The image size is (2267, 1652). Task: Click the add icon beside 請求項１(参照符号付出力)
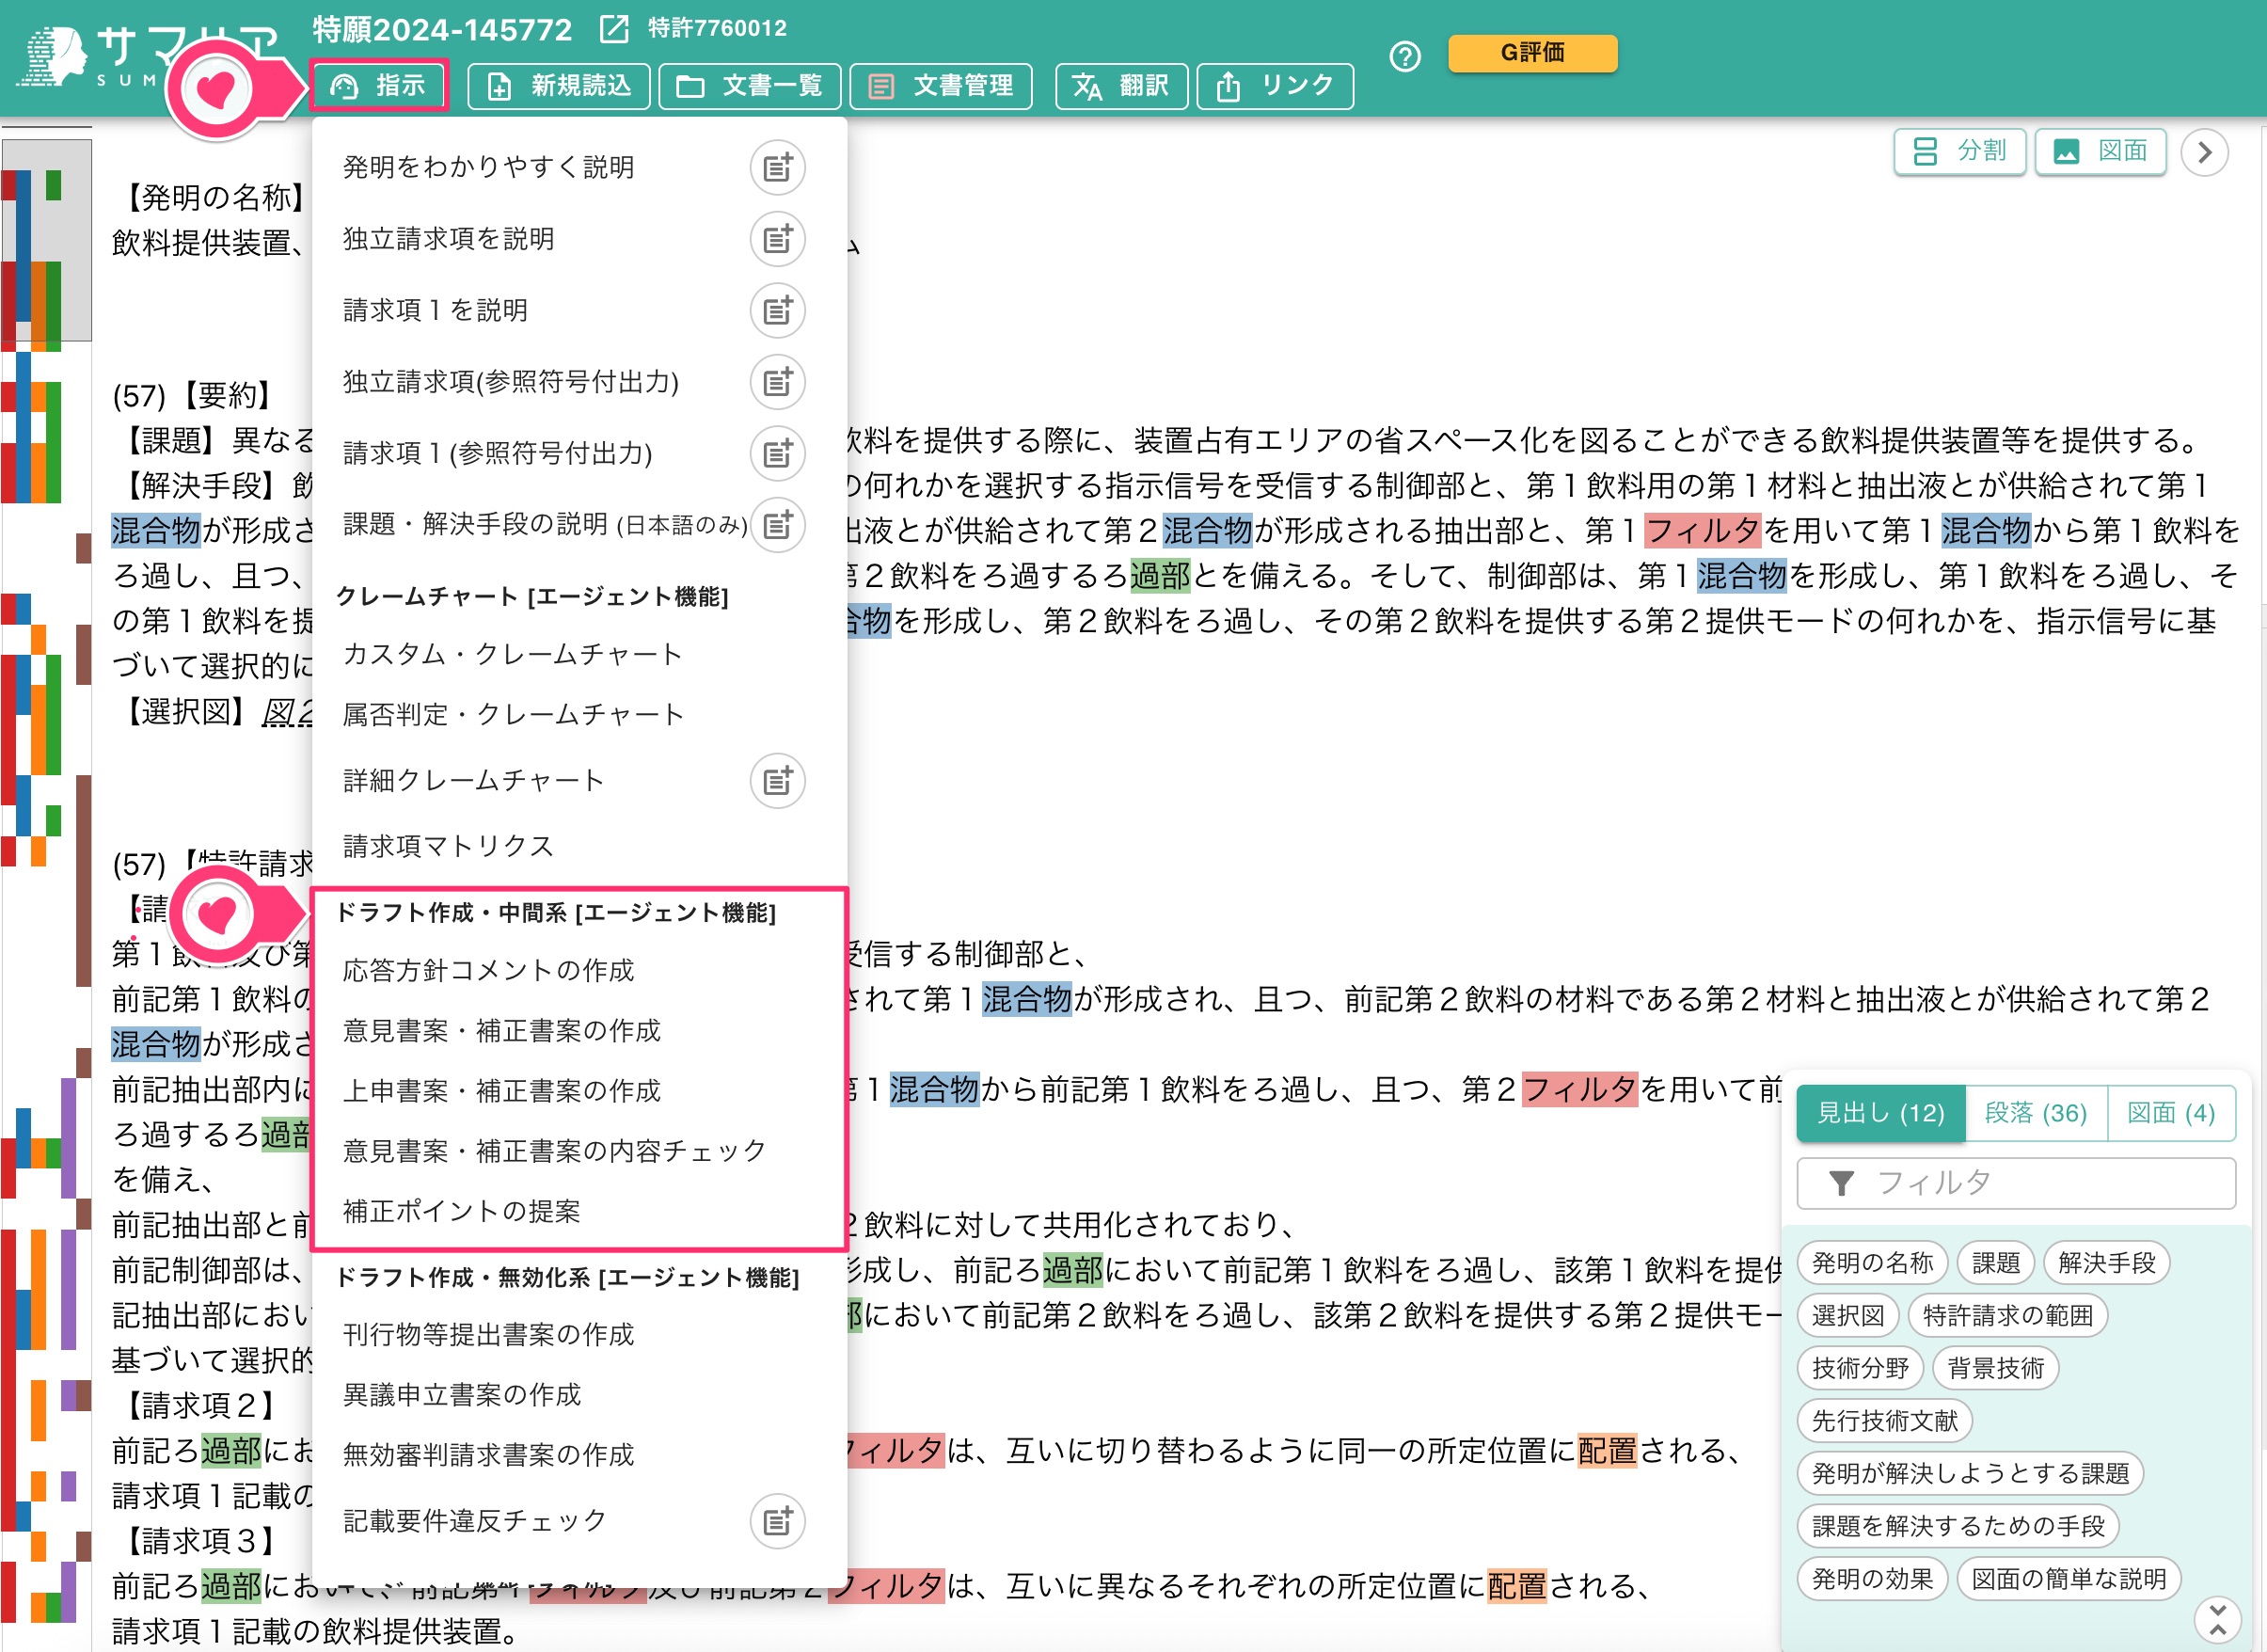(777, 453)
